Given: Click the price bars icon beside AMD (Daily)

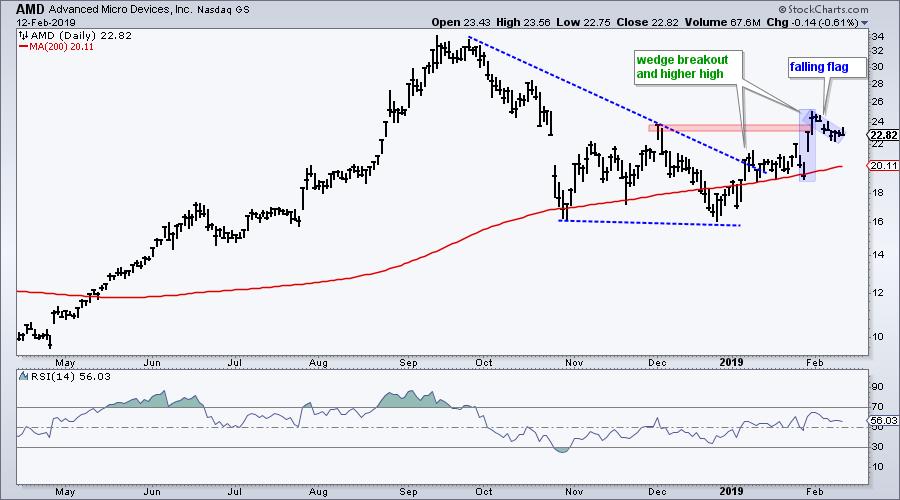Looking at the screenshot, I should click(x=24, y=36).
